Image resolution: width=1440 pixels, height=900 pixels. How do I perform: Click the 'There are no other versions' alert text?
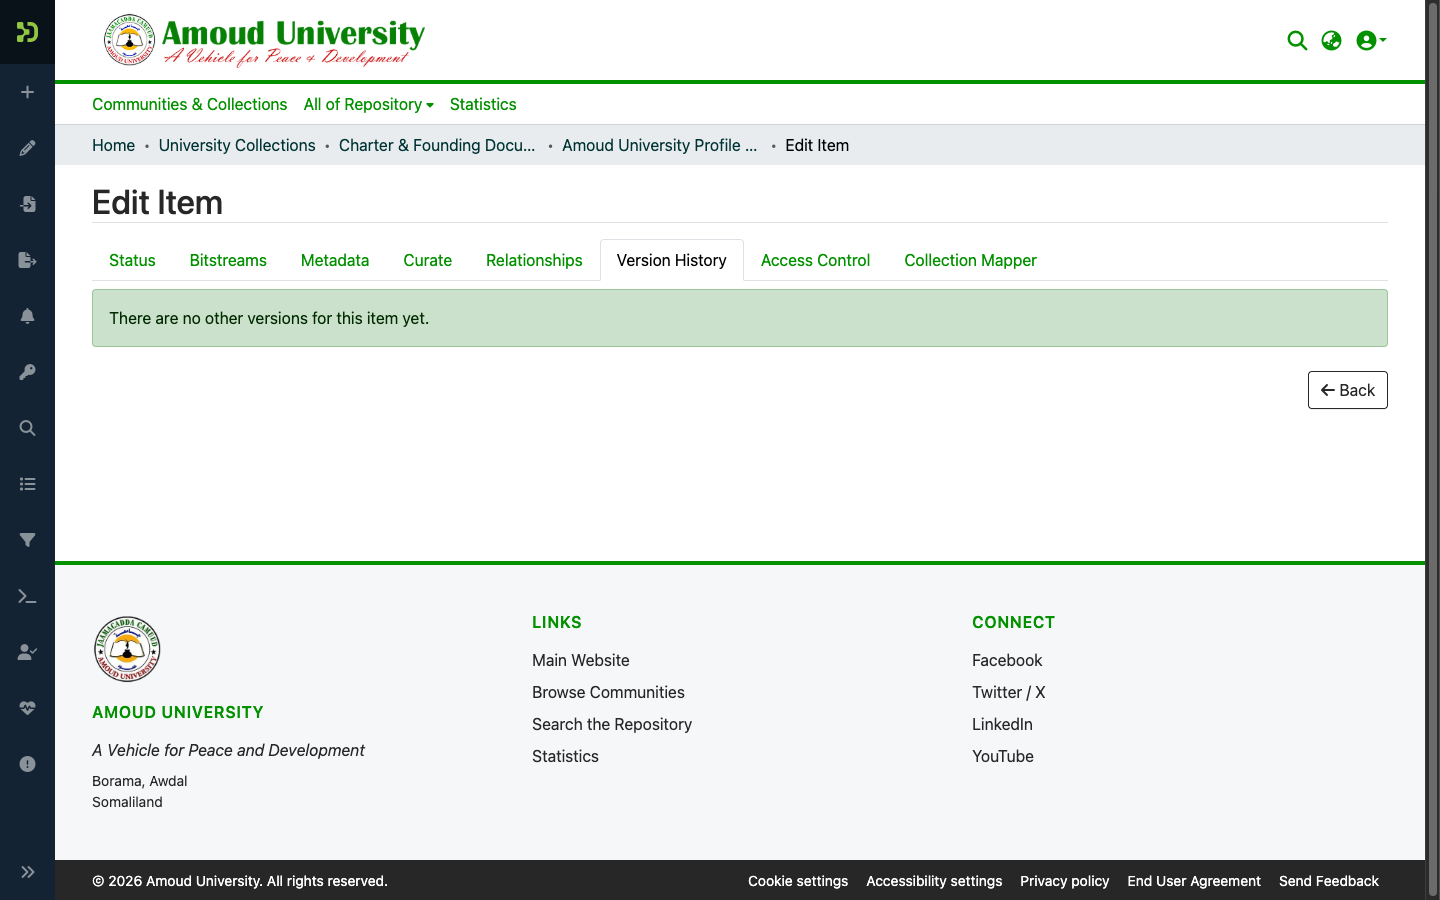(x=269, y=318)
